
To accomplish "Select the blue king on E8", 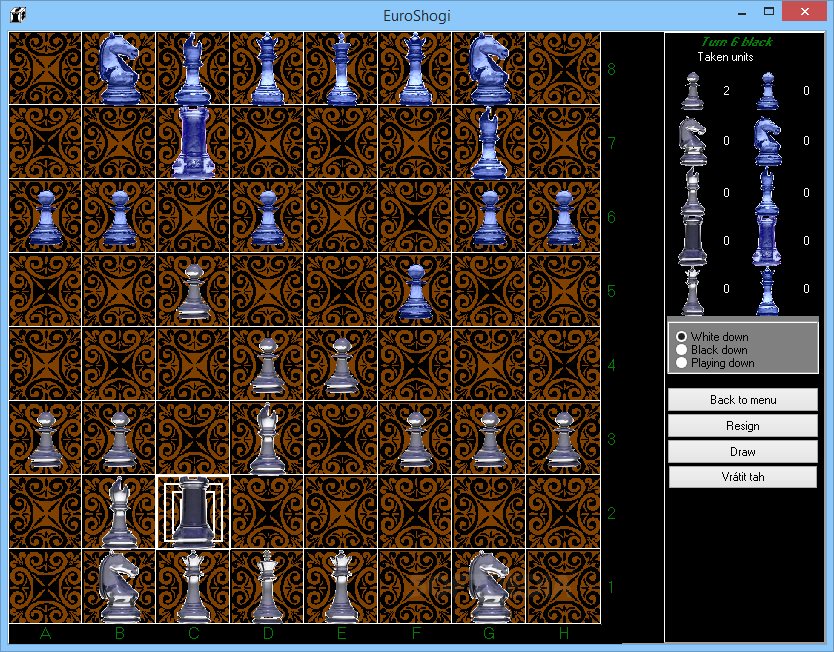I will point(341,68).
